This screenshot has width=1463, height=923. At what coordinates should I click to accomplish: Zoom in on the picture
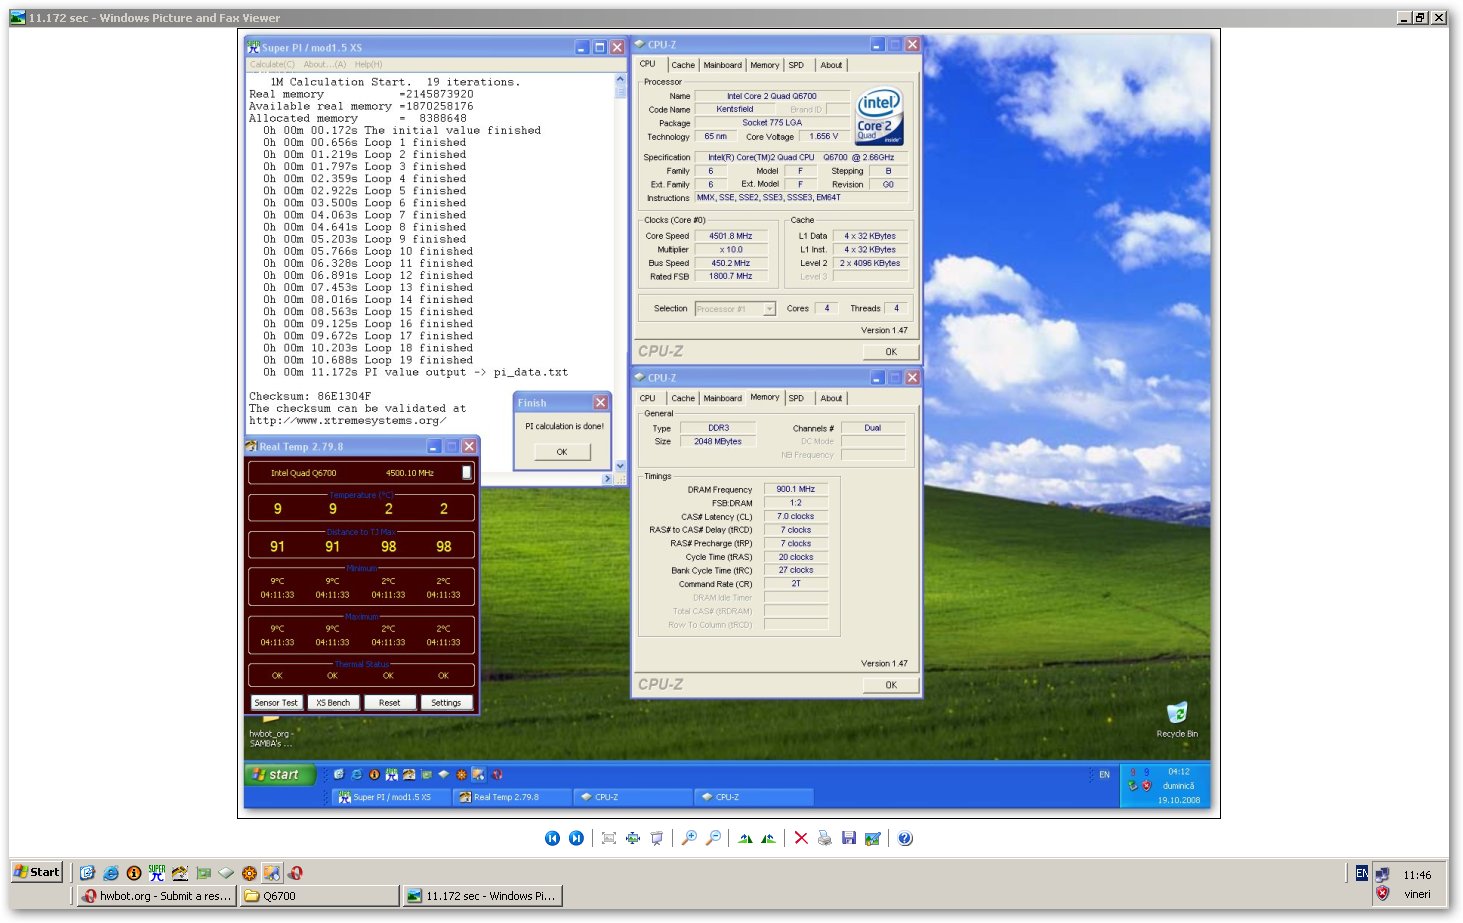pos(689,838)
